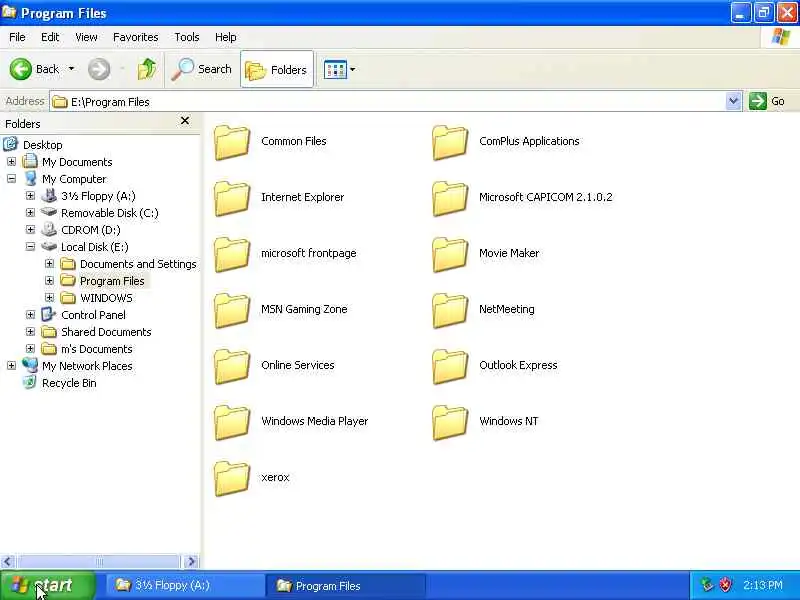Image resolution: width=800 pixels, height=600 pixels.
Task: Select the xerox folder icon
Action: point(232,479)
